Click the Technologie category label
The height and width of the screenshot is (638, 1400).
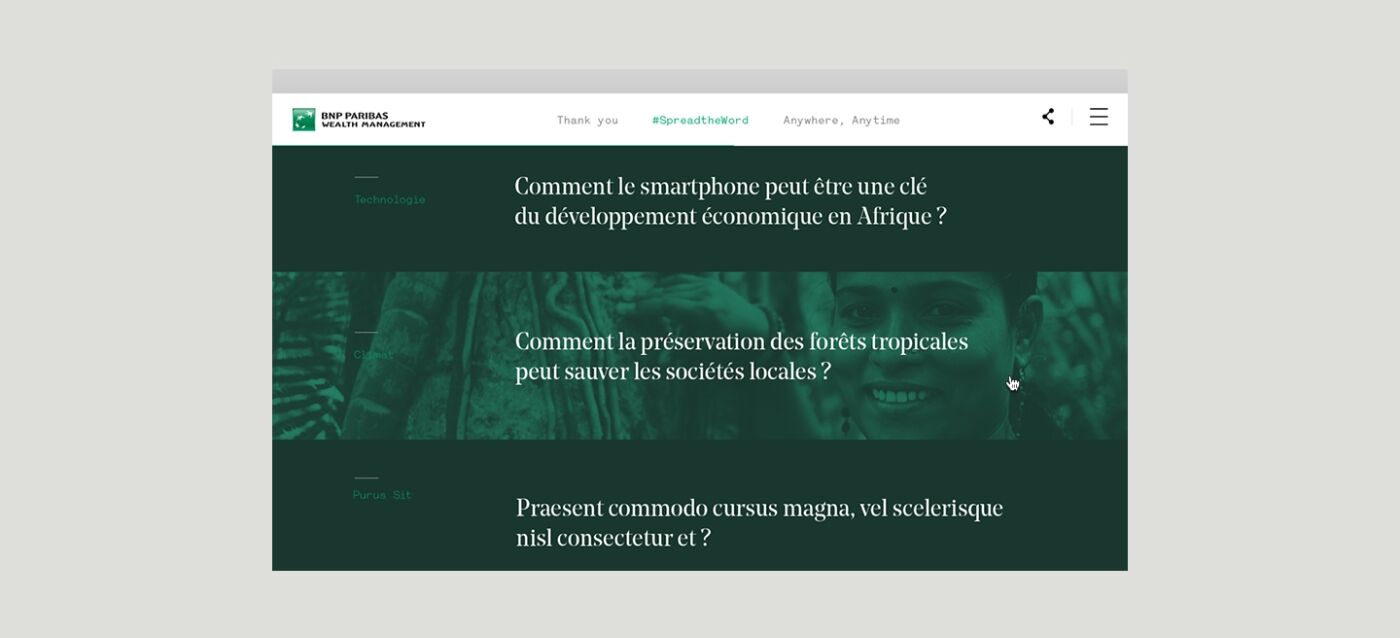[389, 199]
